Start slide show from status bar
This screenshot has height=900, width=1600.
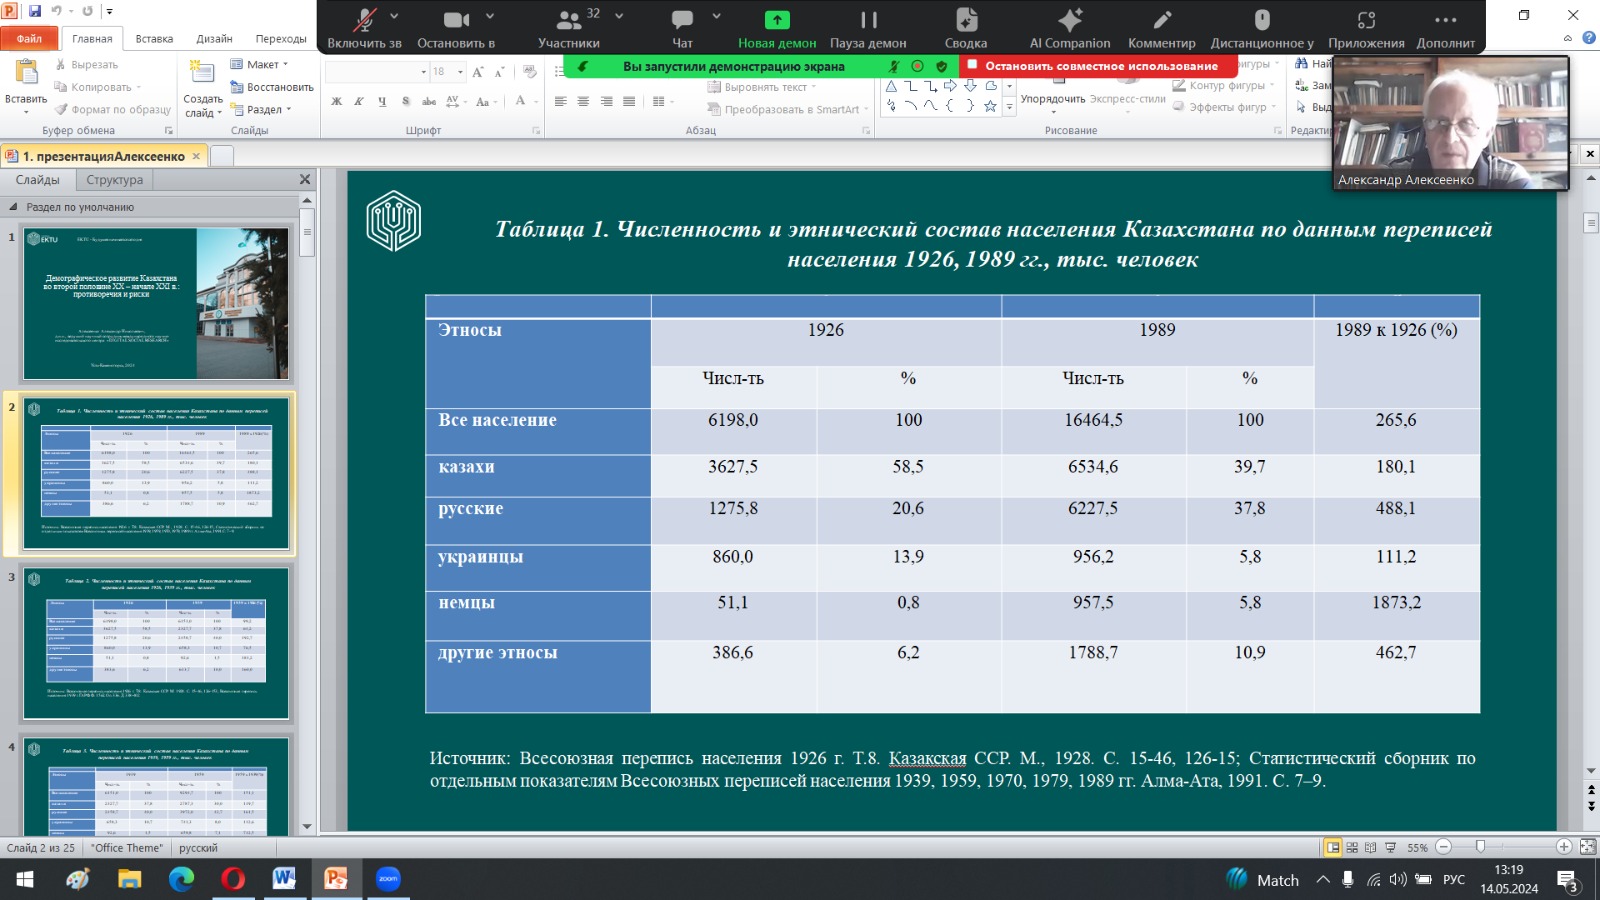pyautogui.click(x=1390, y=847)
